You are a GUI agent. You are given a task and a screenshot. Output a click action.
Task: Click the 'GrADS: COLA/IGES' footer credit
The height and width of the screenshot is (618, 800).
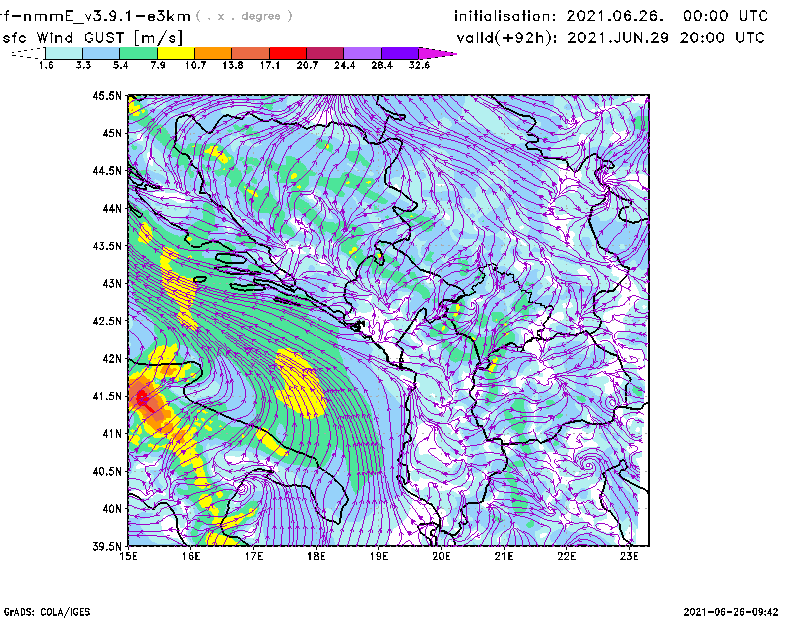tap(47, 612)
